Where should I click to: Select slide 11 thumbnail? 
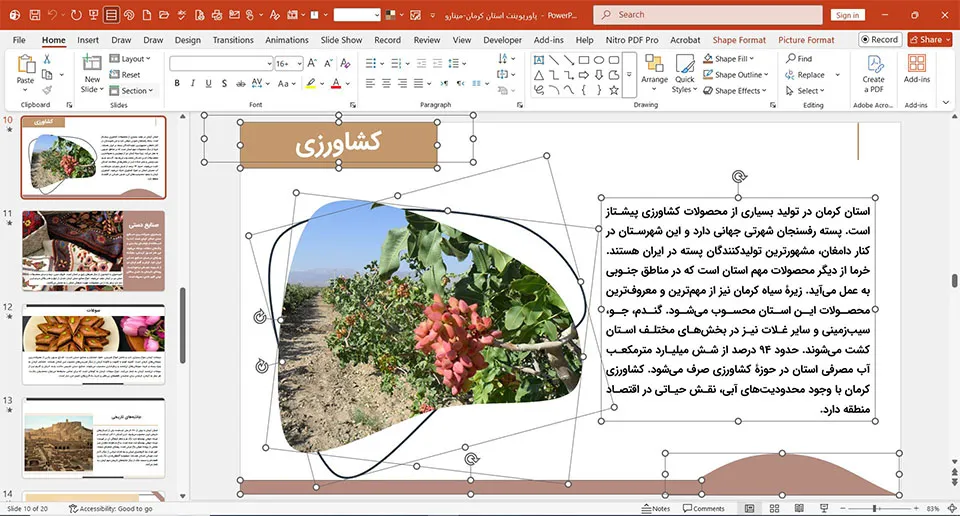[x=93, y=250]
